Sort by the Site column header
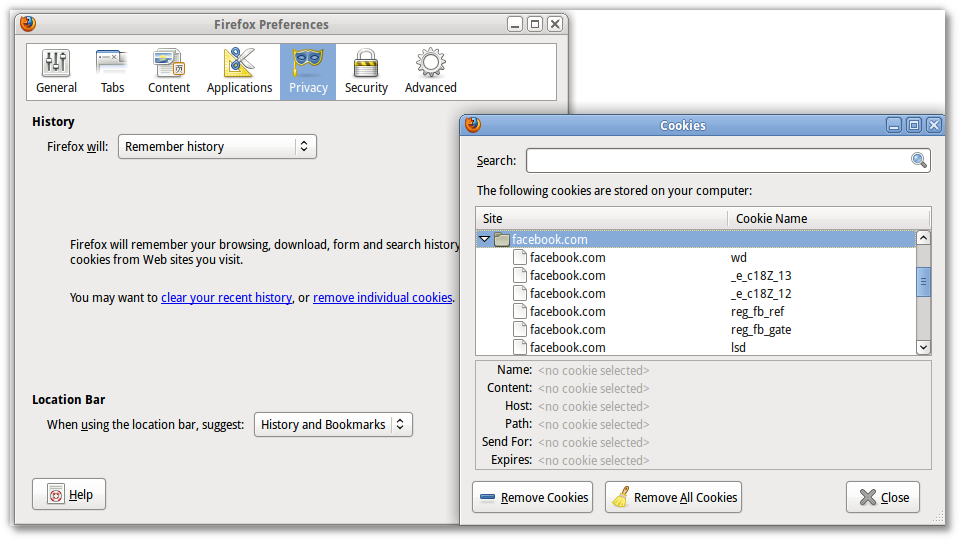 tap(602, 218)
